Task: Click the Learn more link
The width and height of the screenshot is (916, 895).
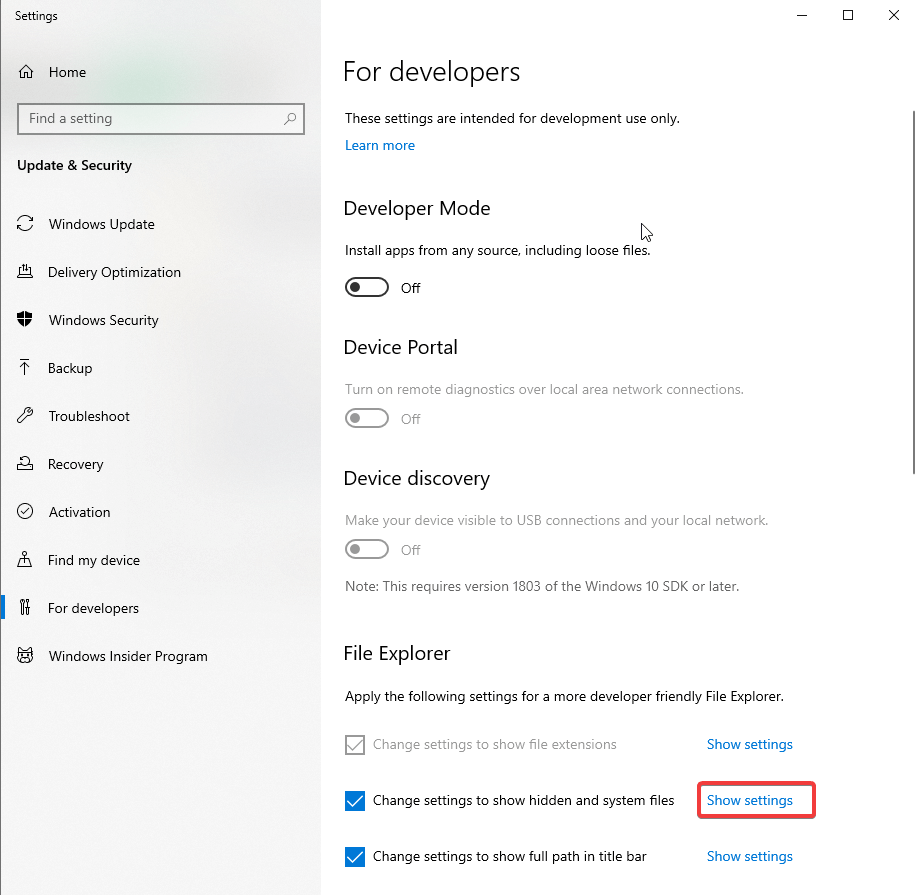Action: click(379, 145)
